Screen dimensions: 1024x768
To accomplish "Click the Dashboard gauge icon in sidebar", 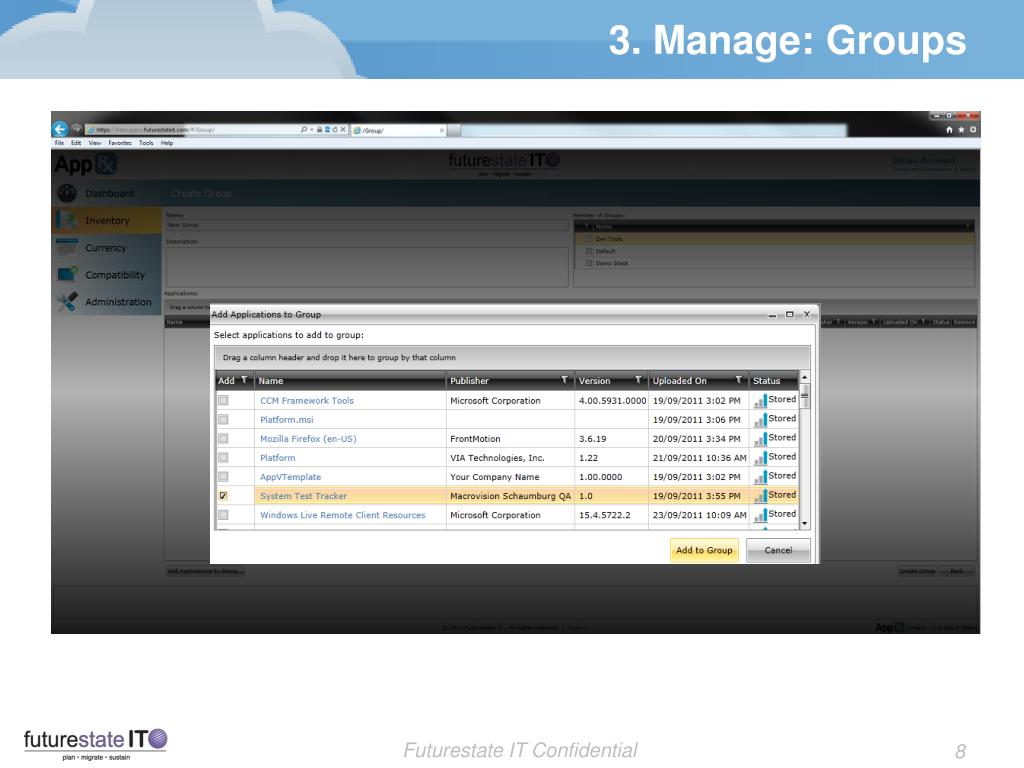I will click(67, 193).
